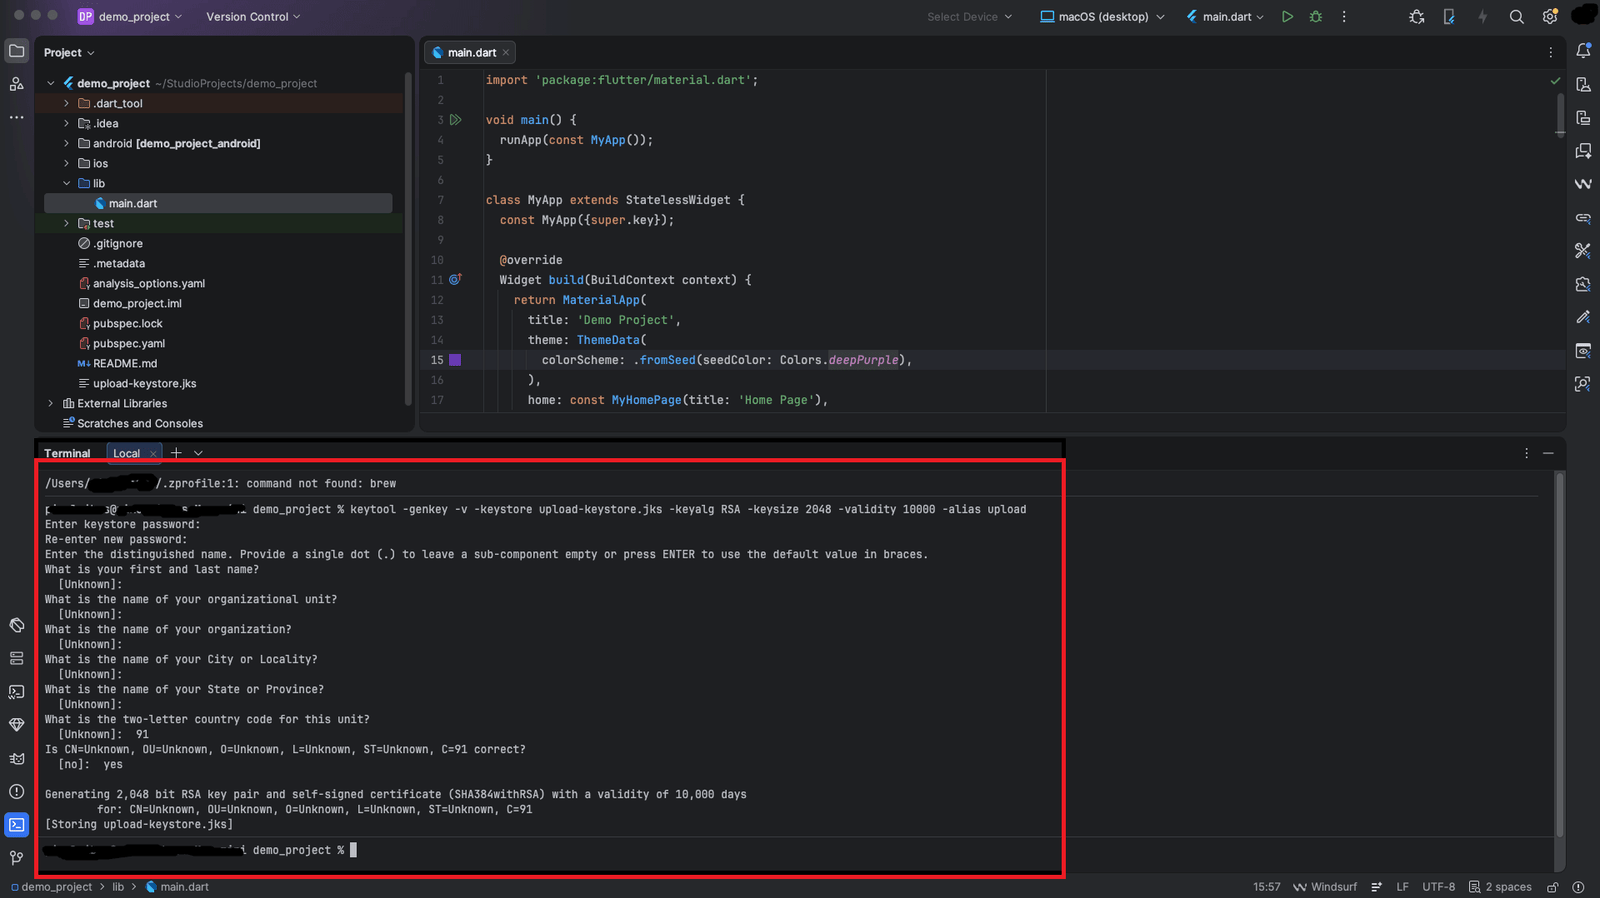Start debugging with the bug icon
The width and height of the screenshot is (1600, 898).
[x=1316, y=17]
